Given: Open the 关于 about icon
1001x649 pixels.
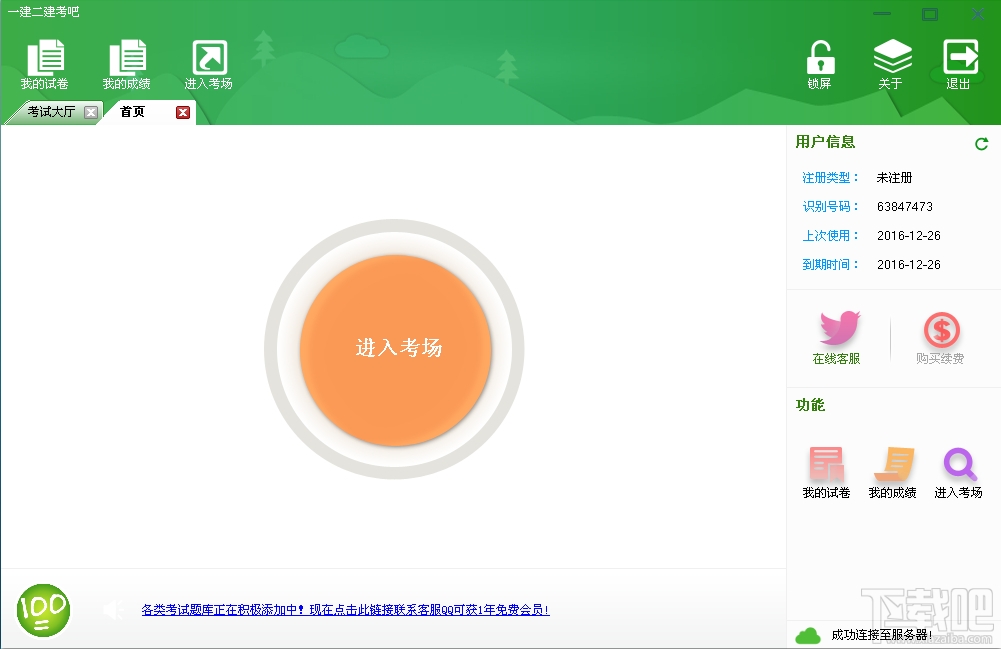Looking at the screenshot, I should click(891, 64).
